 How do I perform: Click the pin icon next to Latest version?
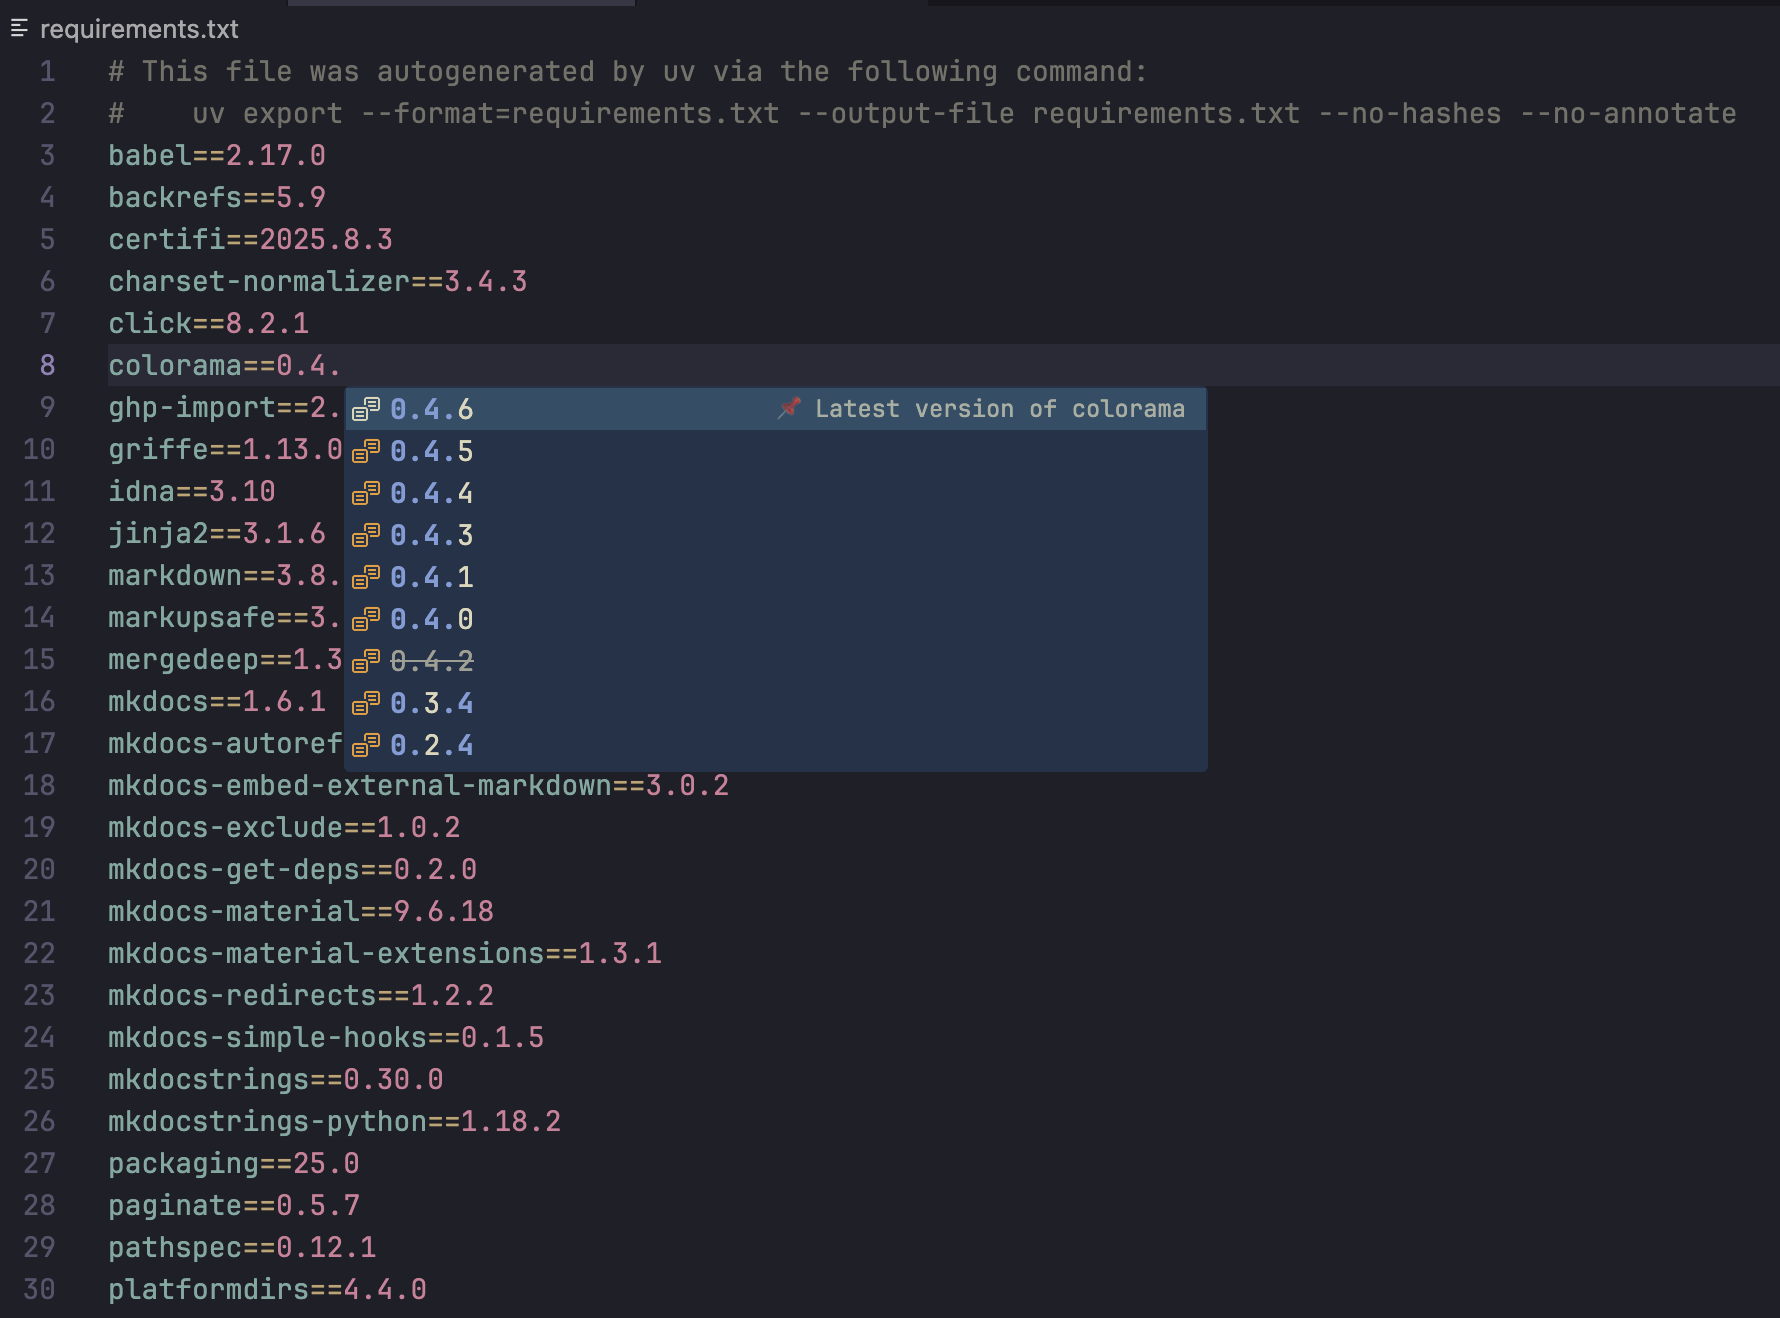pos(790,408)
